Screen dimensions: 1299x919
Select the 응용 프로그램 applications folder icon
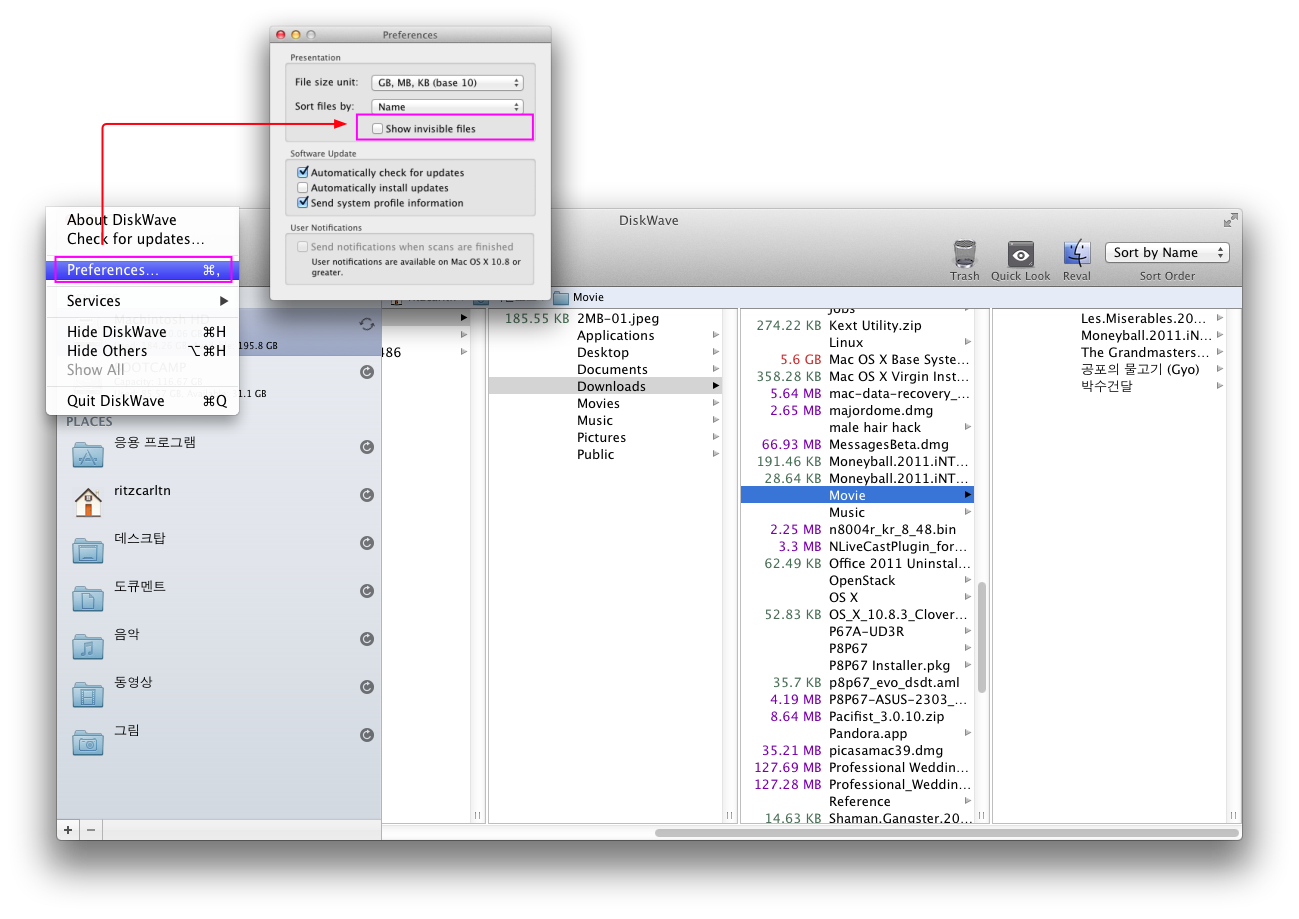[x=88, y=455]
